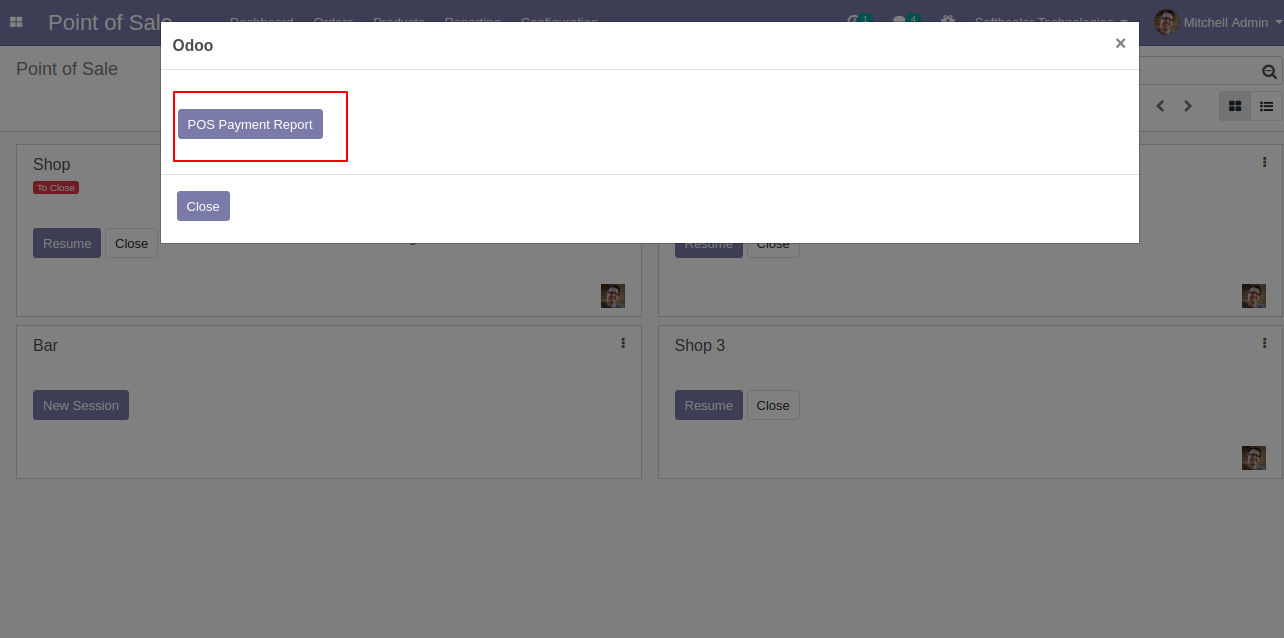1284x638 pixels.
Task: Start a New Session for Bar
Action: (81, 405)
